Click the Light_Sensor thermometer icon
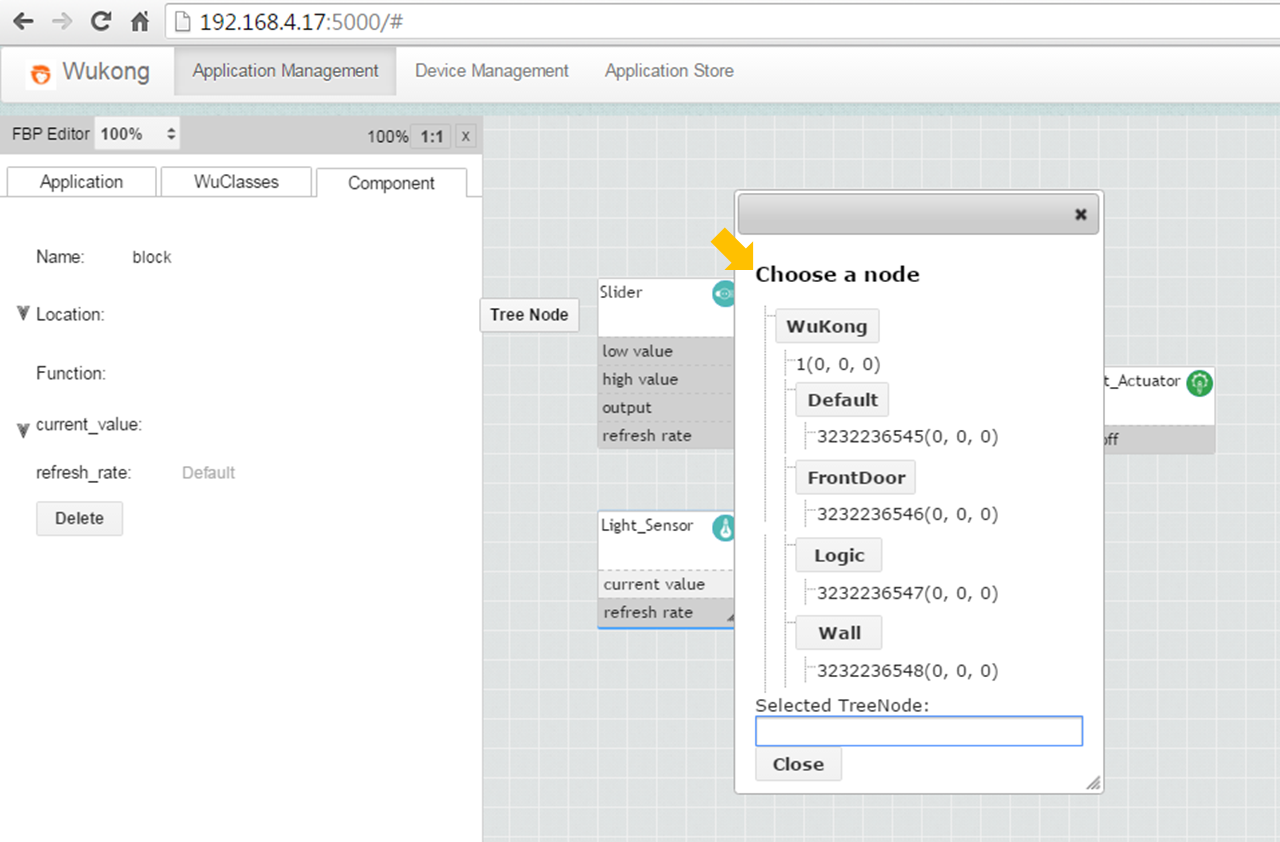Viewport: 1280px width, 842px height. pyautogui.click(x=723, y=528)
